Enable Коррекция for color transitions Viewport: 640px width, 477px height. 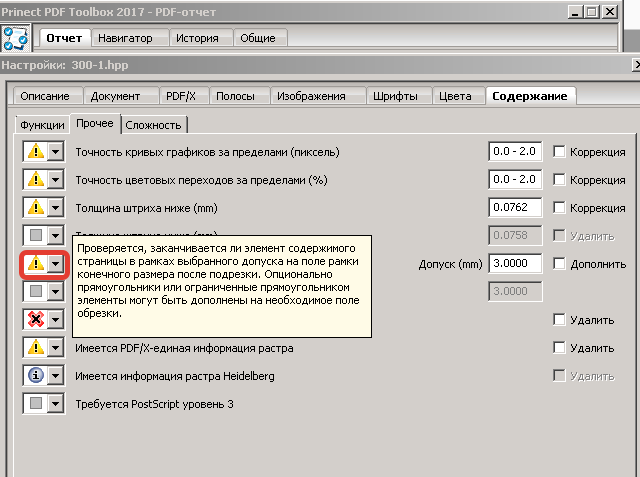point(559,180)
